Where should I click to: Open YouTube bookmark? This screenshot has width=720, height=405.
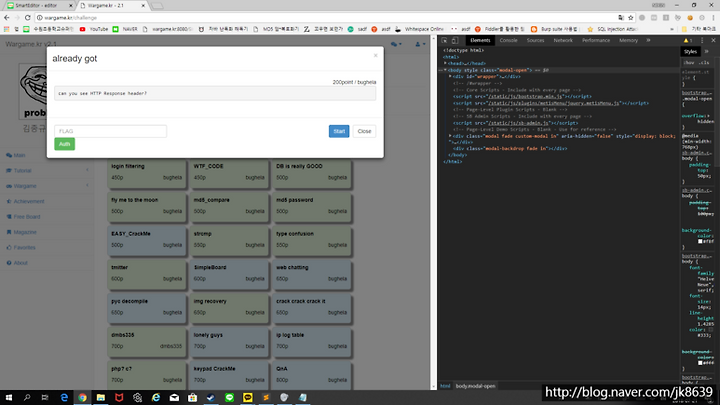(x=94, y=29)
